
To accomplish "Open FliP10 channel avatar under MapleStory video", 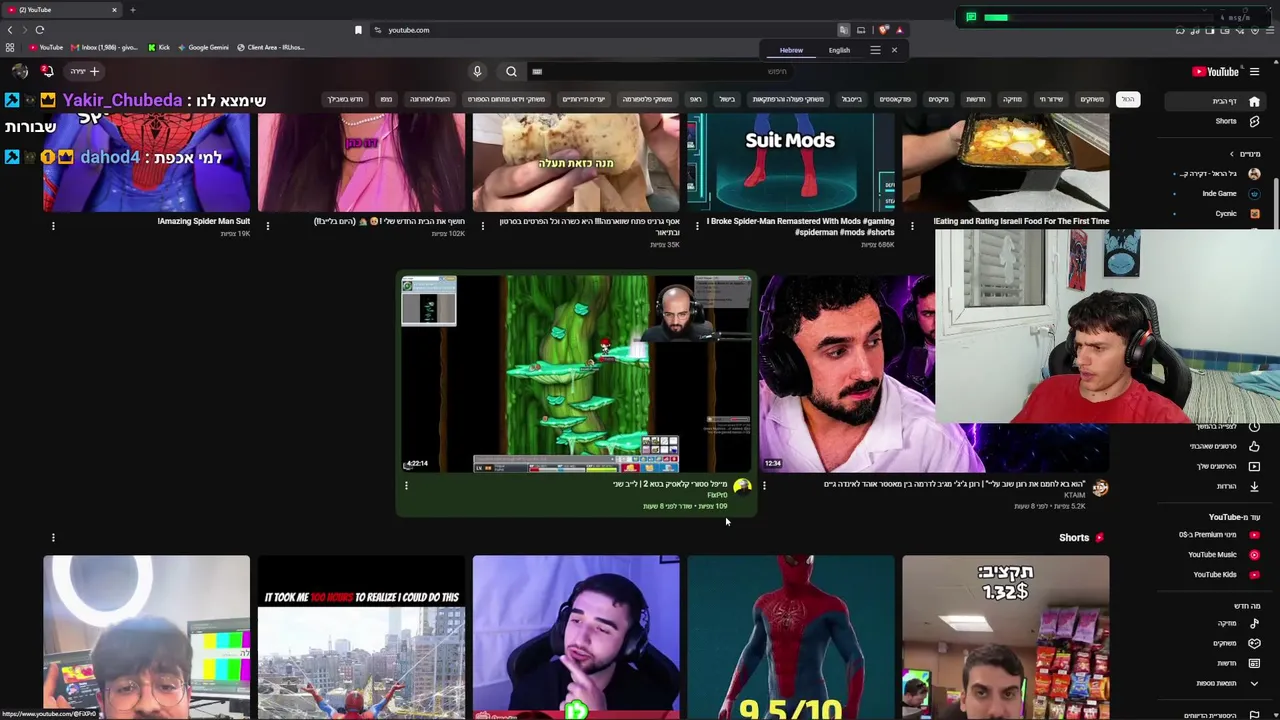I will tap(742, 487).
